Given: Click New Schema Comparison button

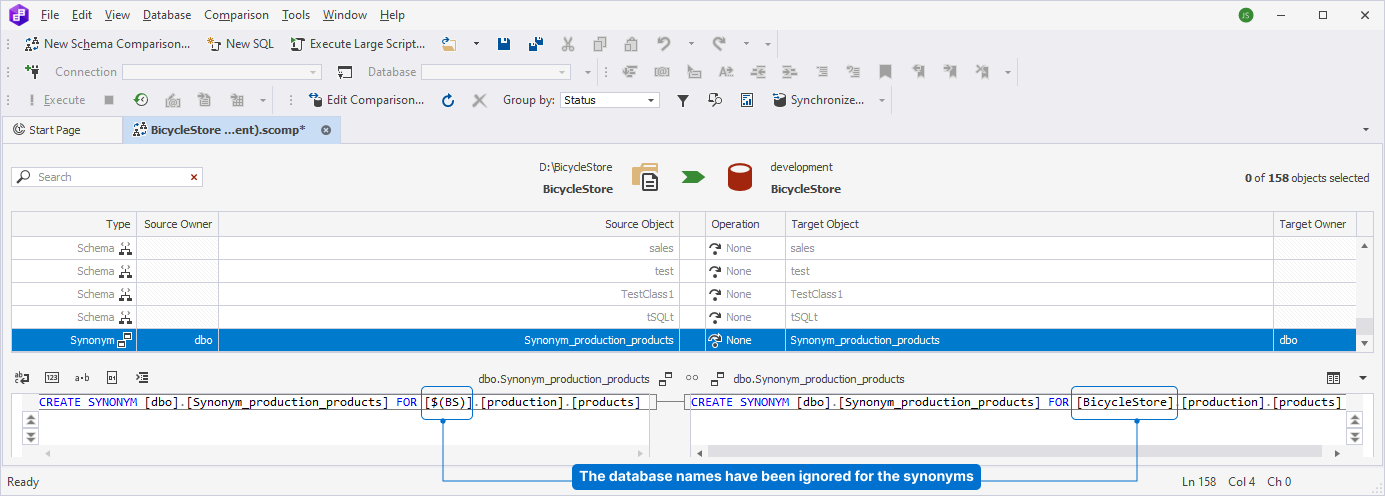Looking at the screenshot, I should 107,44.
